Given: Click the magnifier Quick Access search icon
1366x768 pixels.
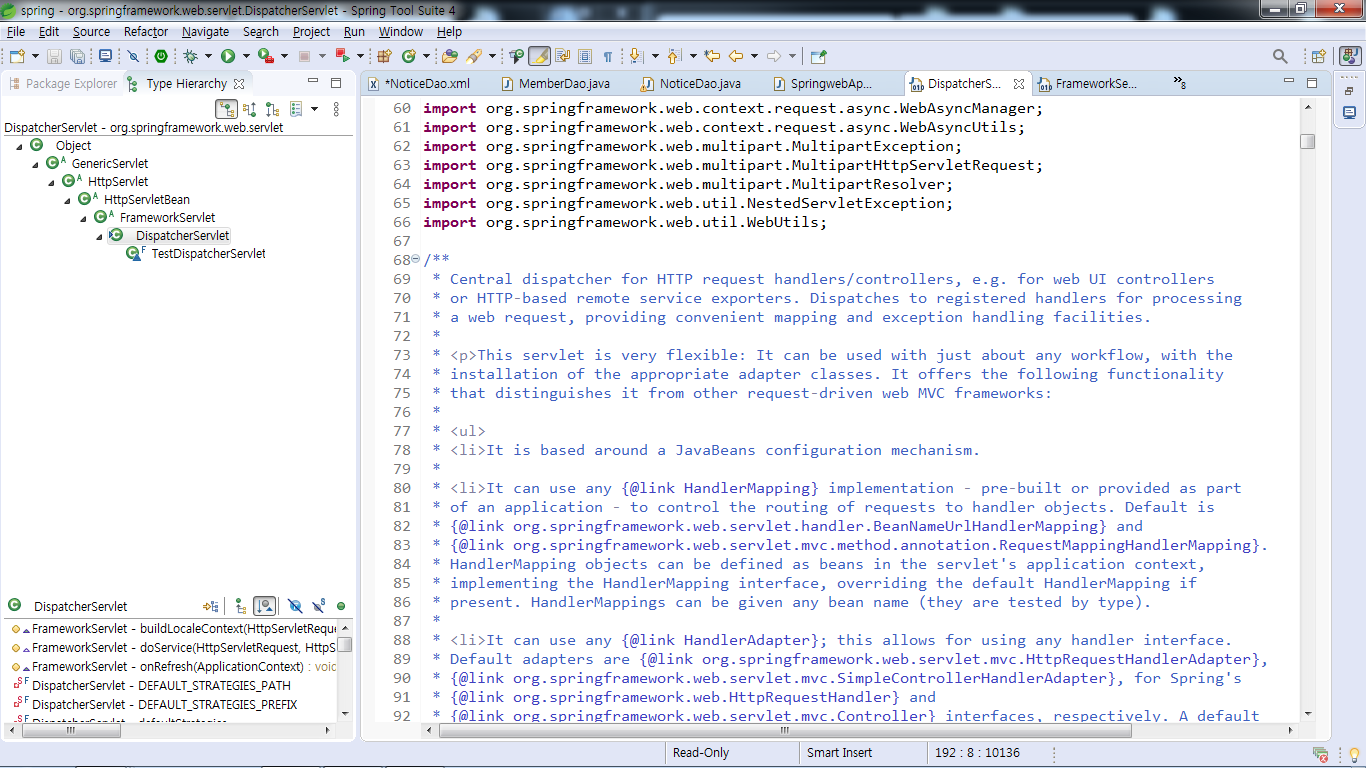Looking at the screenshot, I should click(x=1280, y=56).
